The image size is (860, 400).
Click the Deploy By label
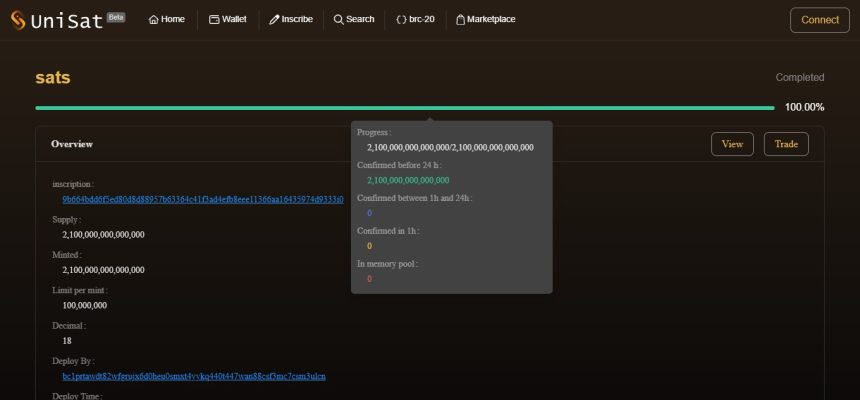(73, 361)
